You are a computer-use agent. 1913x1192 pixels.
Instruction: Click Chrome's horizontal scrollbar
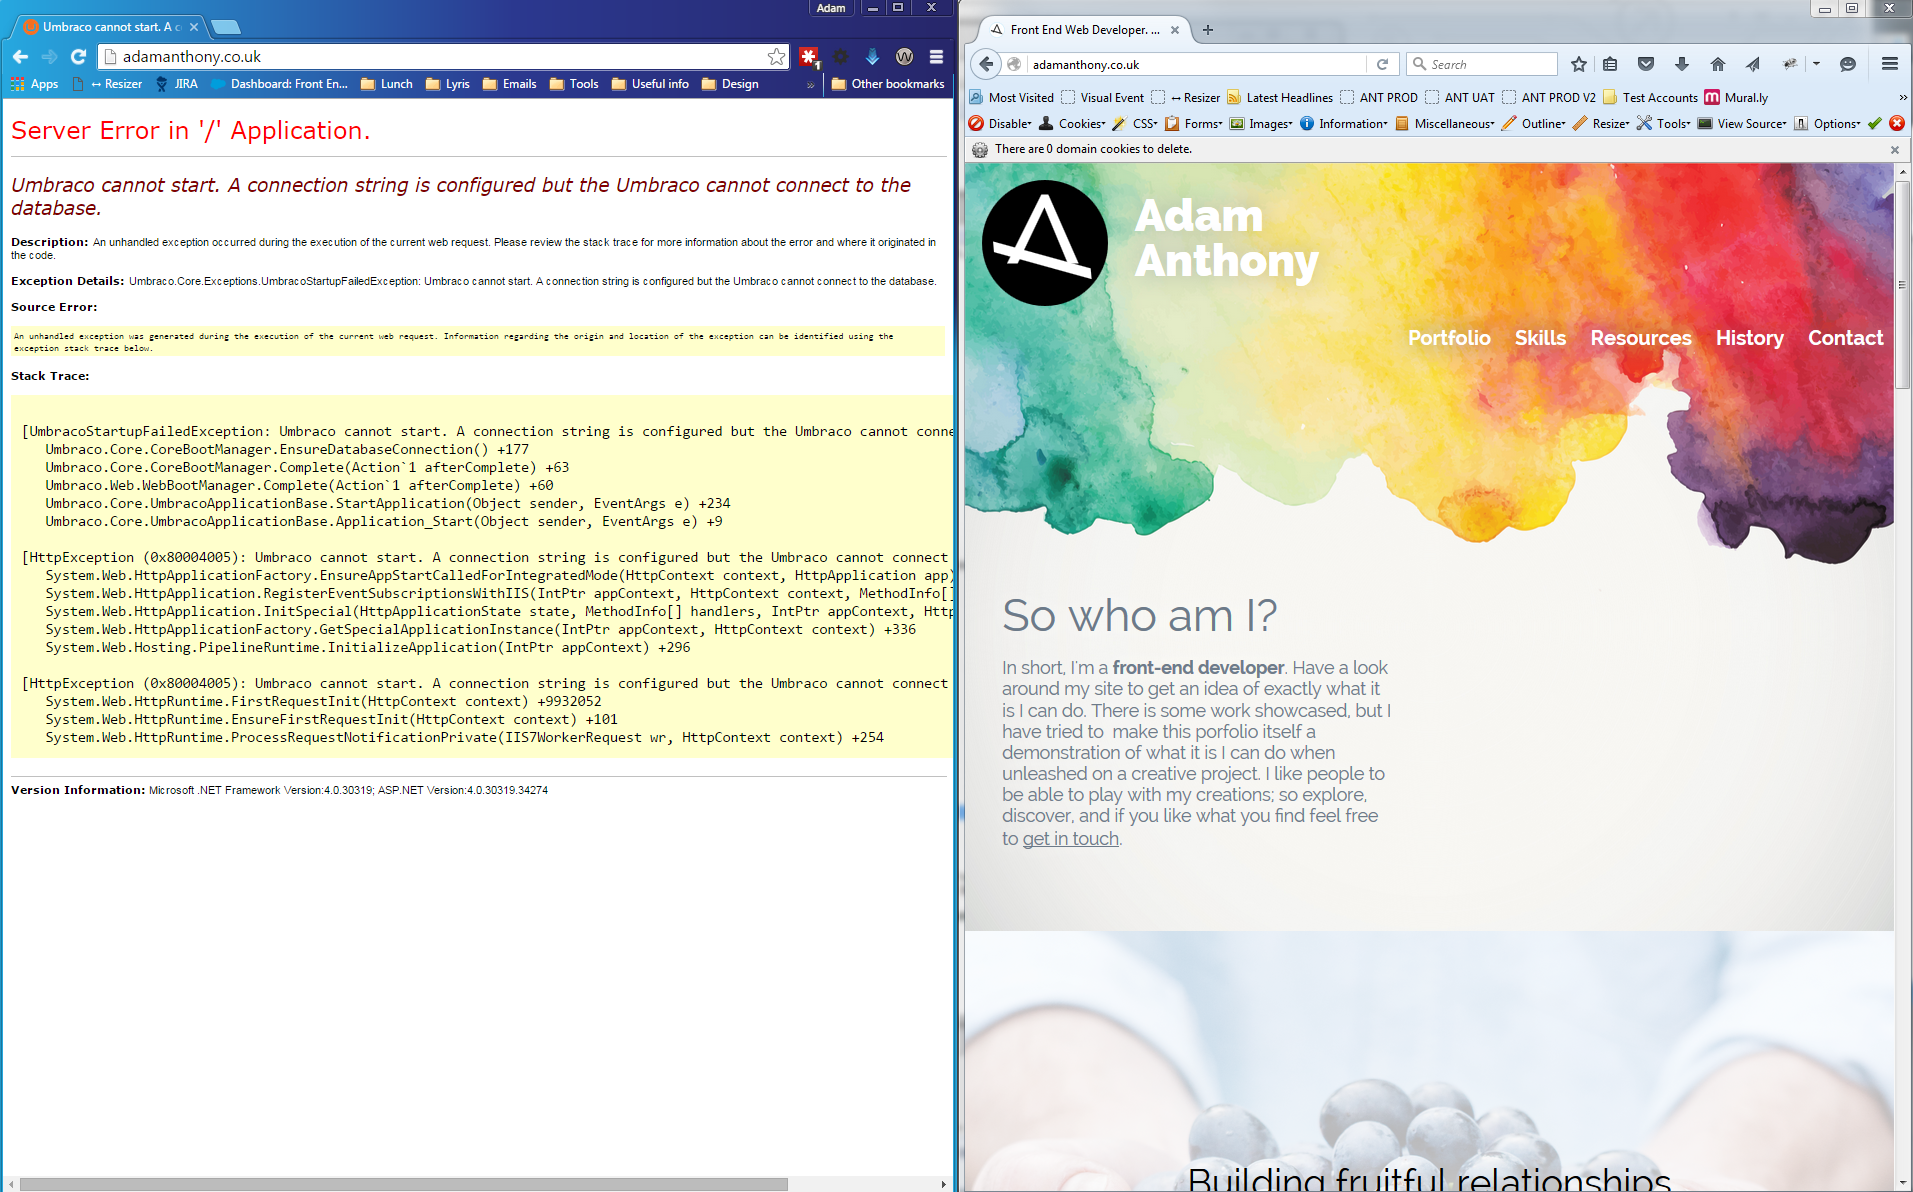(404, 1184)
